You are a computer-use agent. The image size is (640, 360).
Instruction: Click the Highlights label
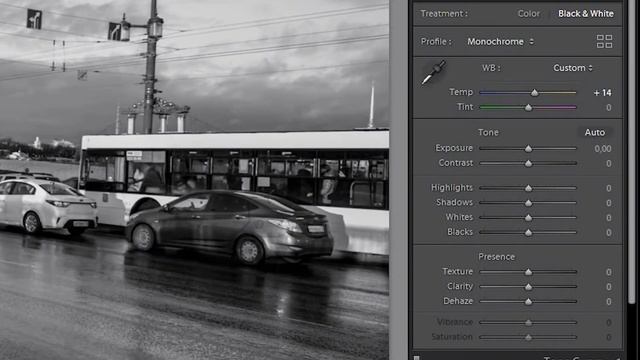point(452,187)
